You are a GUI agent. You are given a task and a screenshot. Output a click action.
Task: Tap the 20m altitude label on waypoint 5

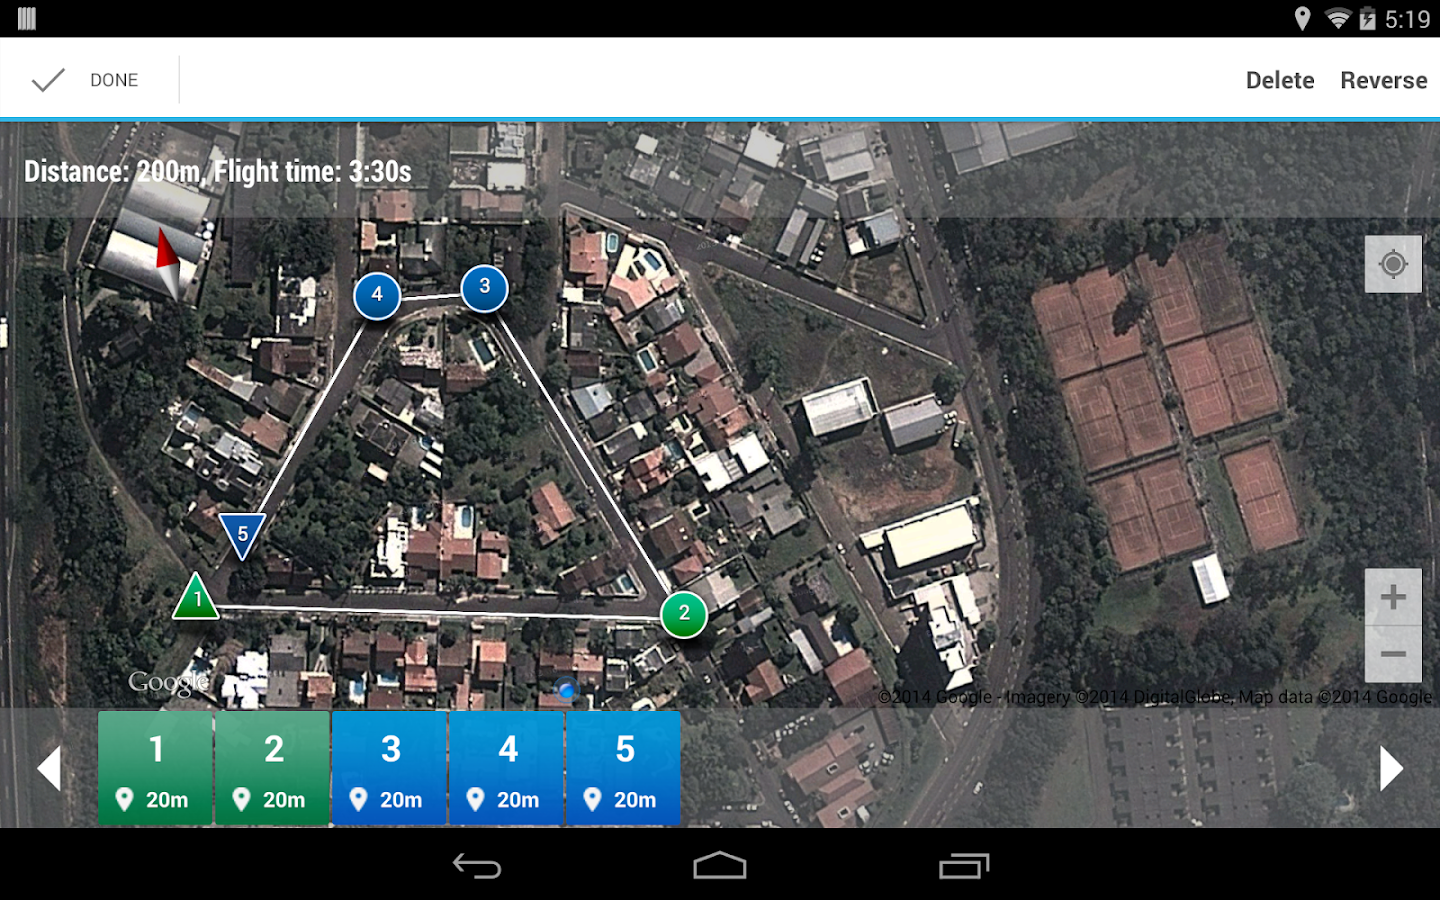coord(637,799)
